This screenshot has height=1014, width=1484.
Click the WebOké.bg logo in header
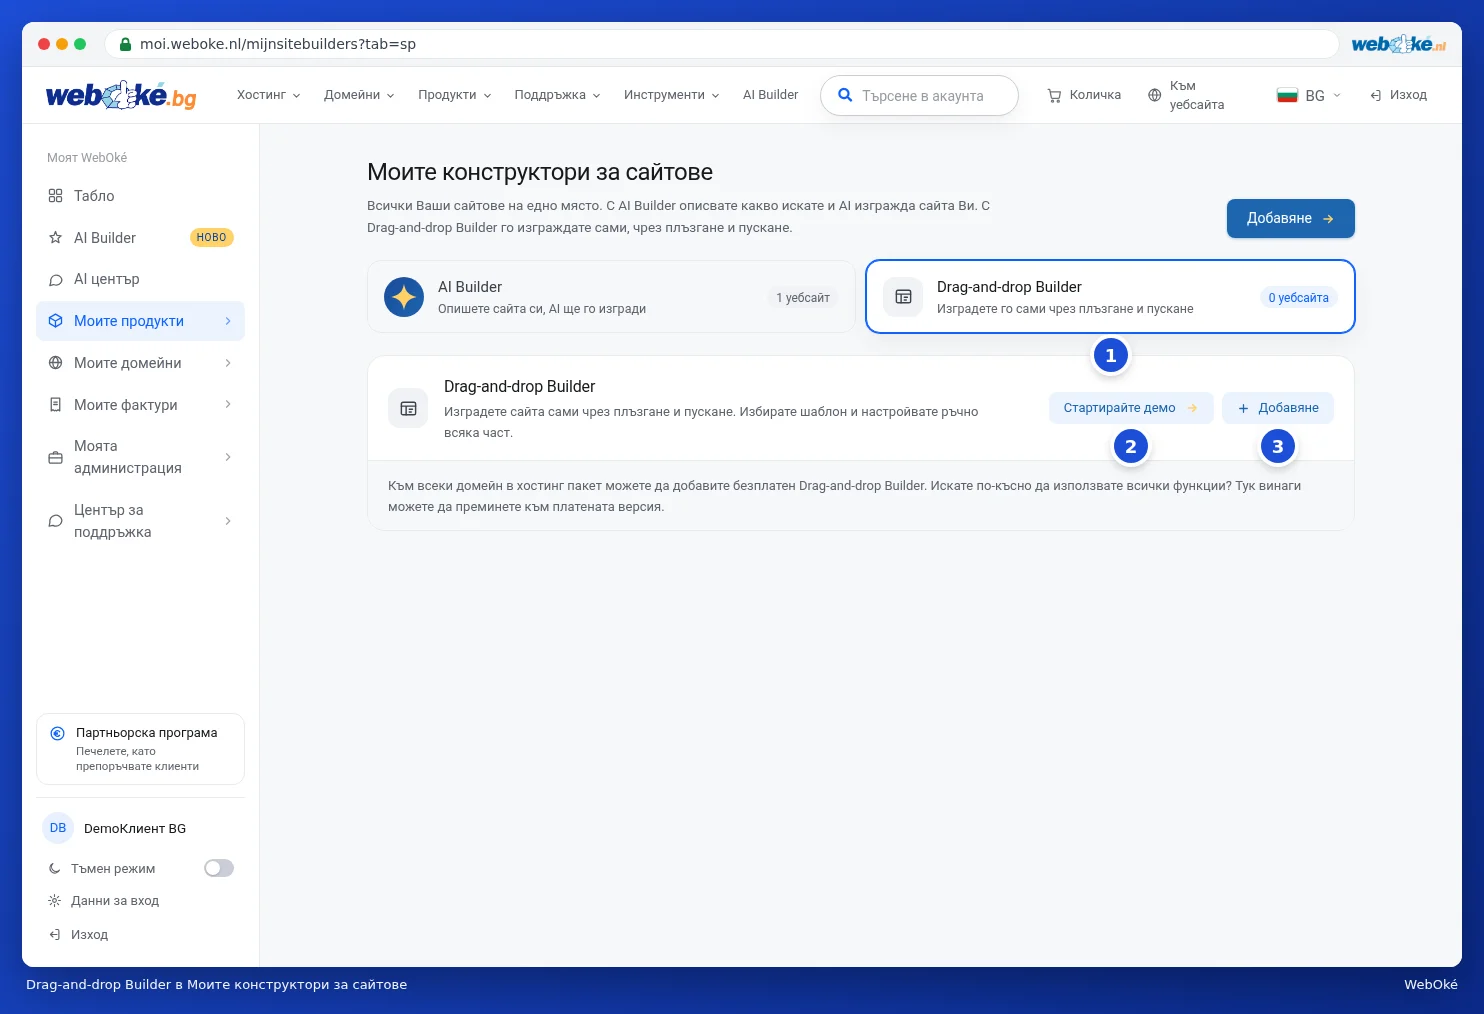coord(121,95)
